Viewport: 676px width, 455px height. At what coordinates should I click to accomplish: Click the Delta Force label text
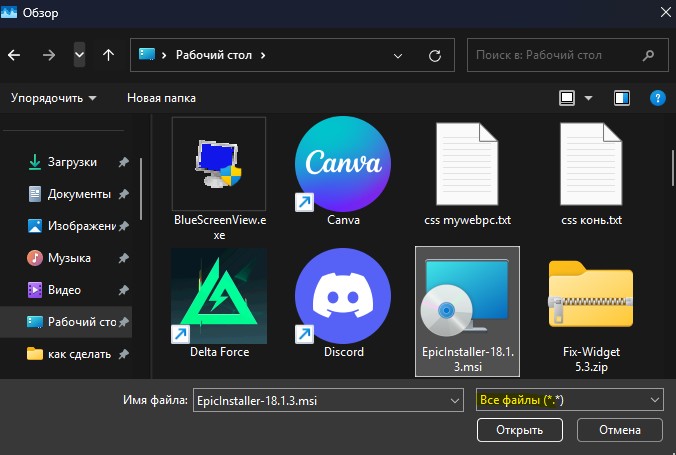[x=219, y=352]
